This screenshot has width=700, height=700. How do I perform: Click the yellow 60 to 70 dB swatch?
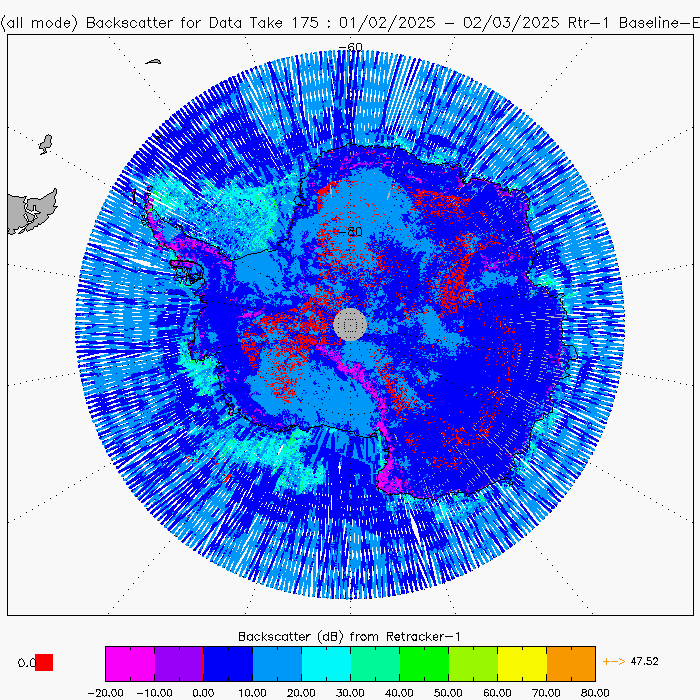point(523,663)
